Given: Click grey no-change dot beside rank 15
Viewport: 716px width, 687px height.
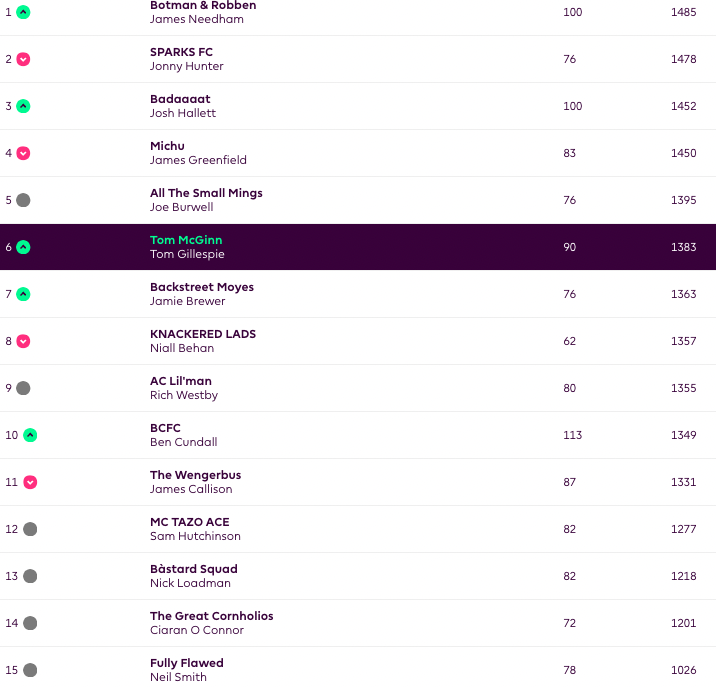Looking at the screenshot, I should click(30, 670).
